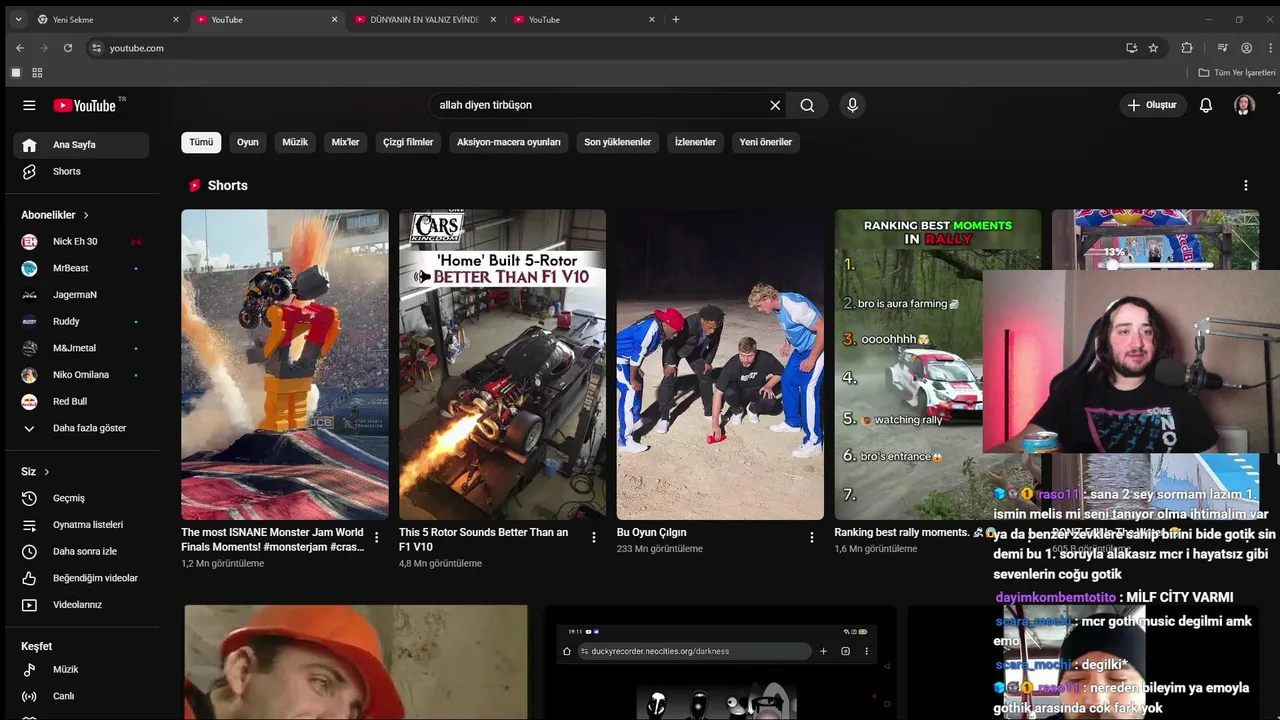Screen dimensions: 1280x720
Task: Select the Oyun filter chip
Action: click(247, 142)
